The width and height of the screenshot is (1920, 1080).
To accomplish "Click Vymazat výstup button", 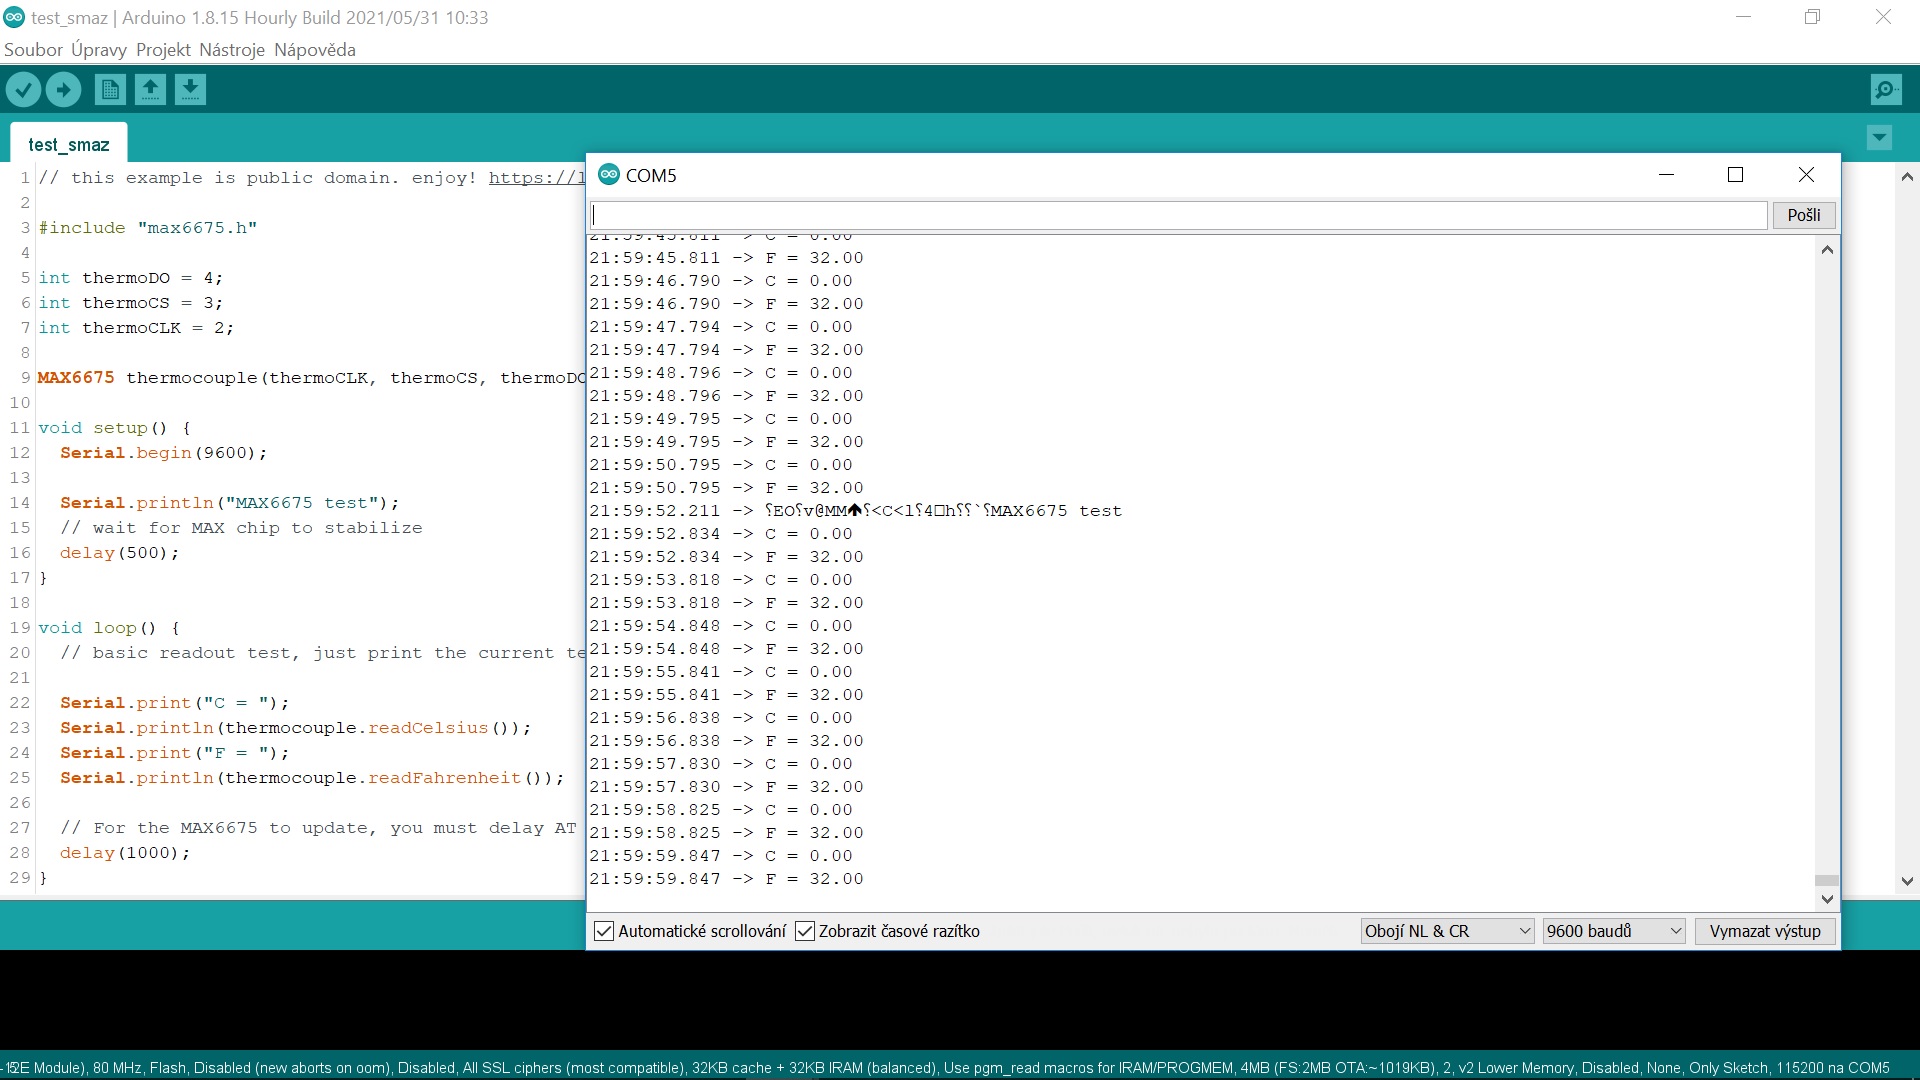I will 1764,931.
